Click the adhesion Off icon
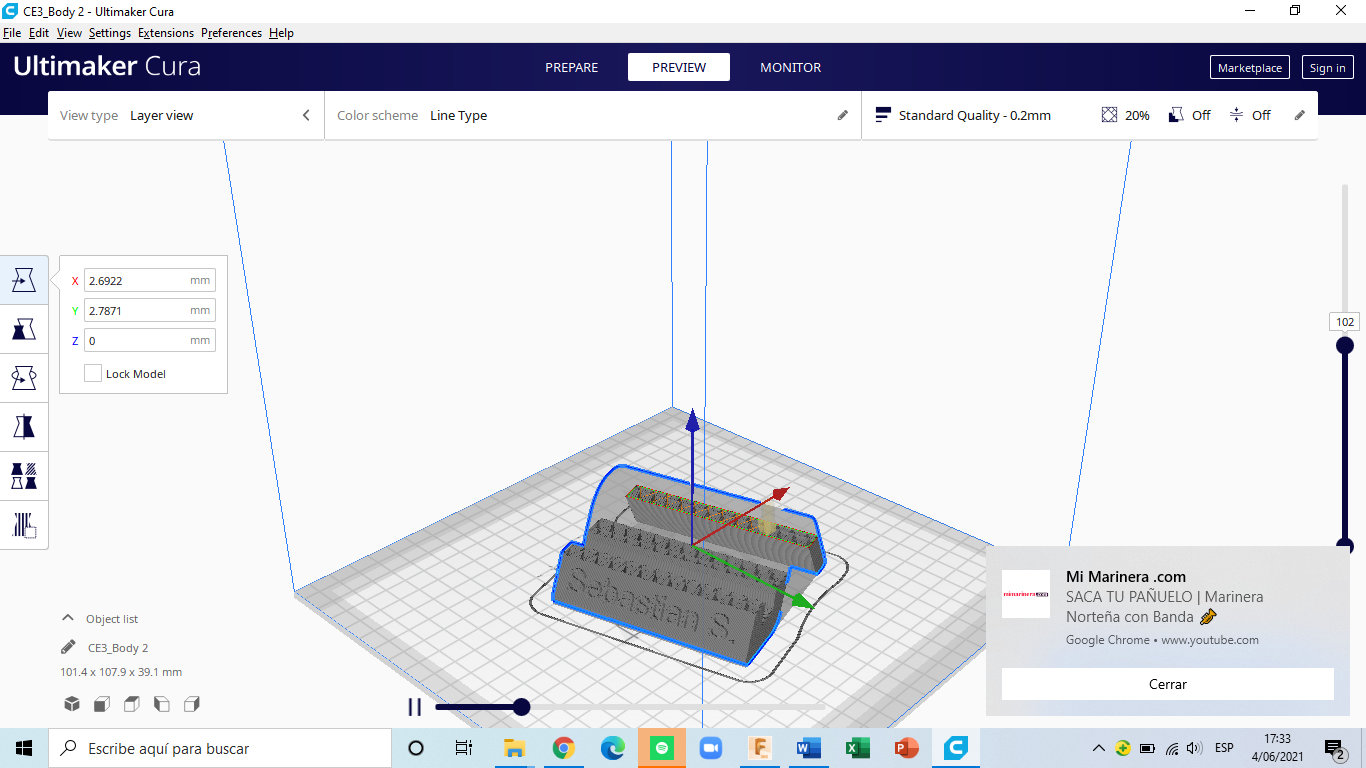Screen dimensions: 1366x768 (1236, 115)
